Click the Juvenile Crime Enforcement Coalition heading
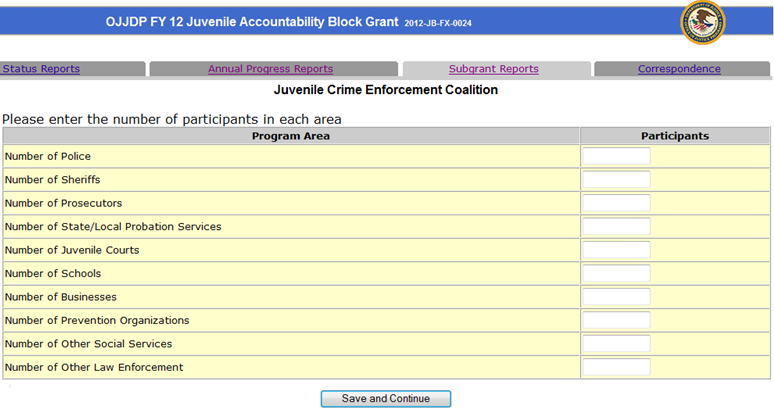 pos(386,90)
